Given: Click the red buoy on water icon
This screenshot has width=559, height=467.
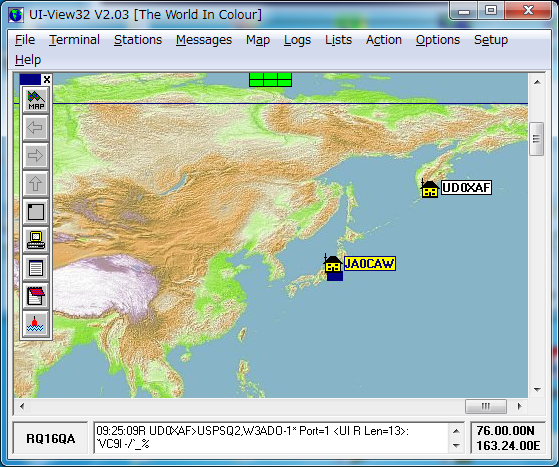Looking at the screenshot, I should coord(36,324).
